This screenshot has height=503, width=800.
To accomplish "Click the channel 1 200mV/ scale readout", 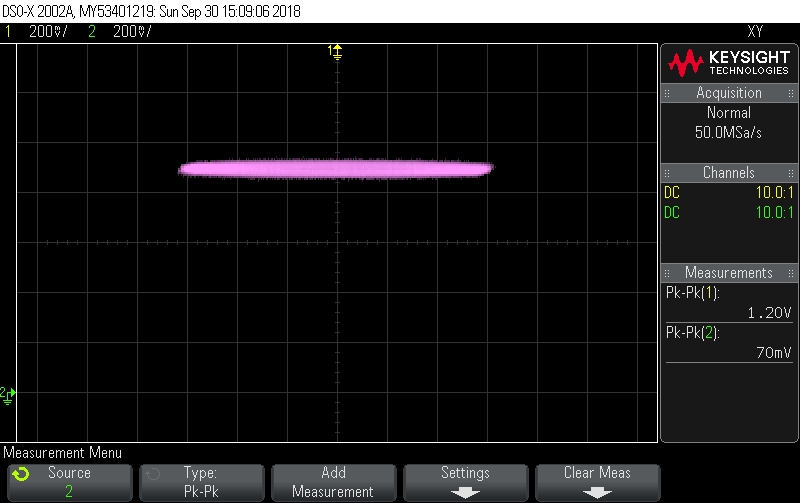I will 48,32.
